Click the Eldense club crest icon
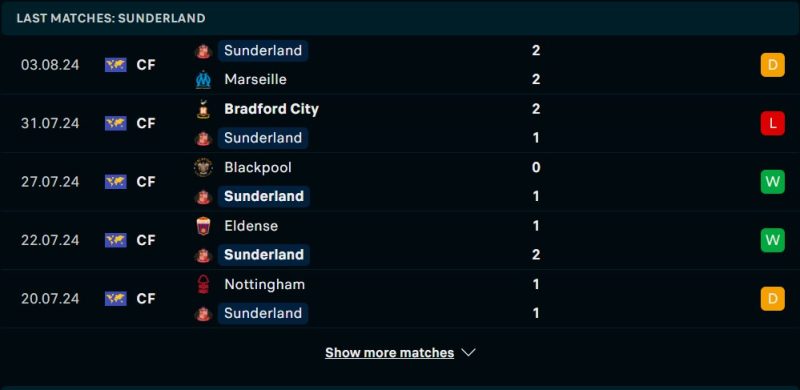800x390 pixels. coord(203,226)
